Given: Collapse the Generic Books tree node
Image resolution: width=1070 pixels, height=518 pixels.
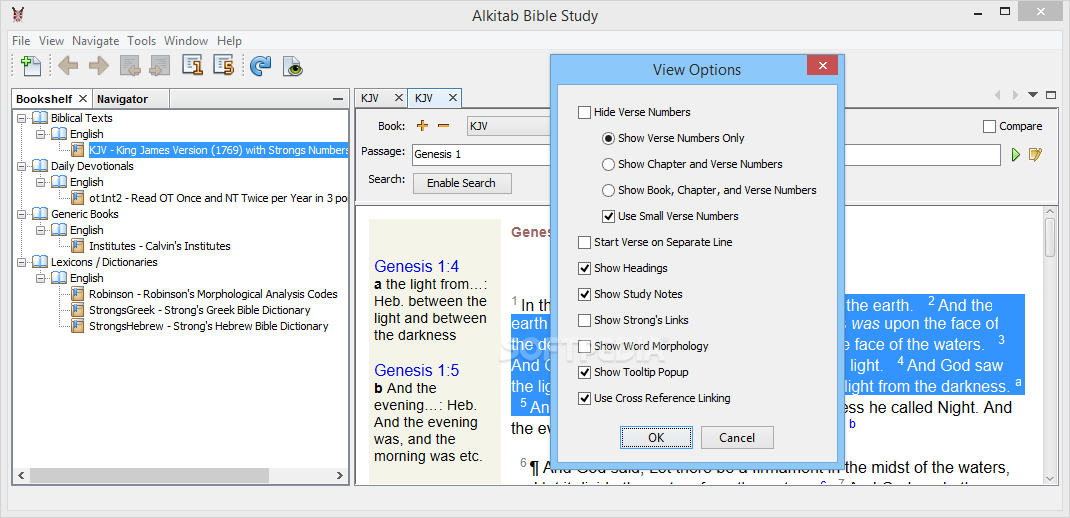Looking at the screenshot, I should click(x=21, y=214).
